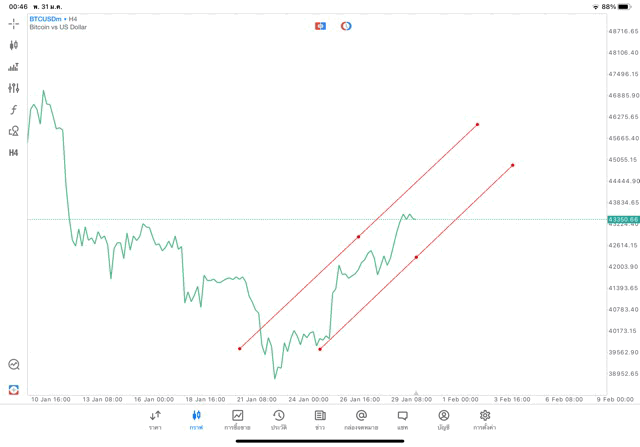Open chart settings sliders icon
The height and width of the screenshot is (447, 640).
tap(14, 88)
